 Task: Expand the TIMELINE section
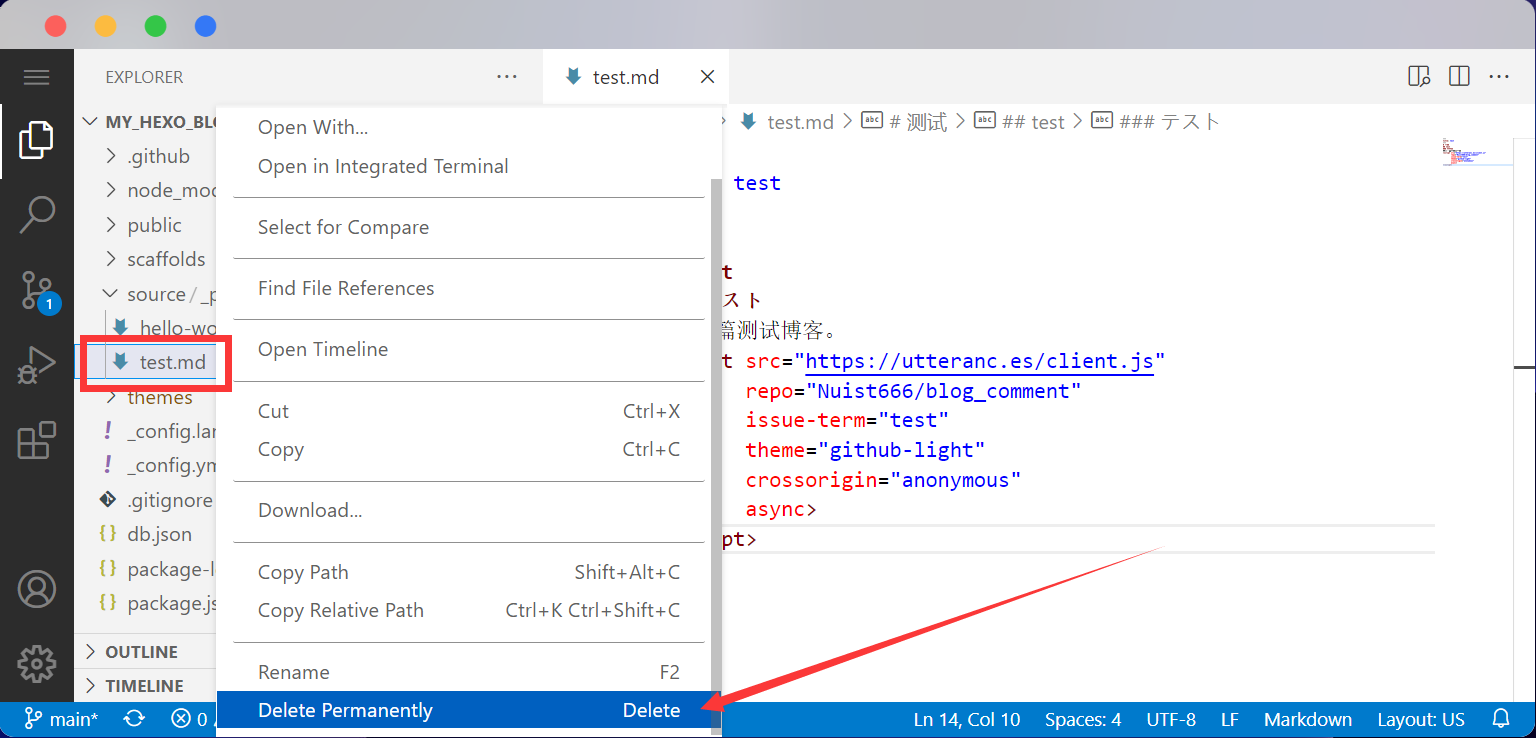coord(144,686)
